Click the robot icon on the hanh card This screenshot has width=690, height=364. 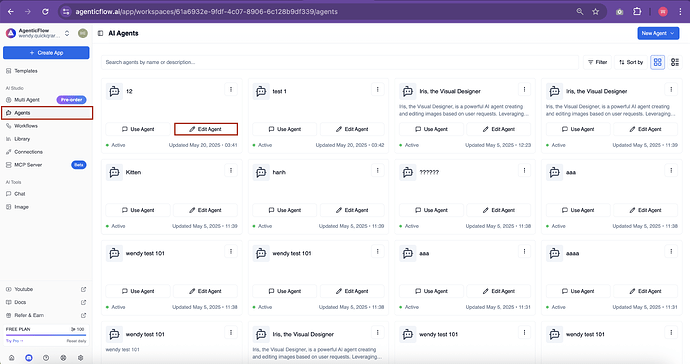261,173
